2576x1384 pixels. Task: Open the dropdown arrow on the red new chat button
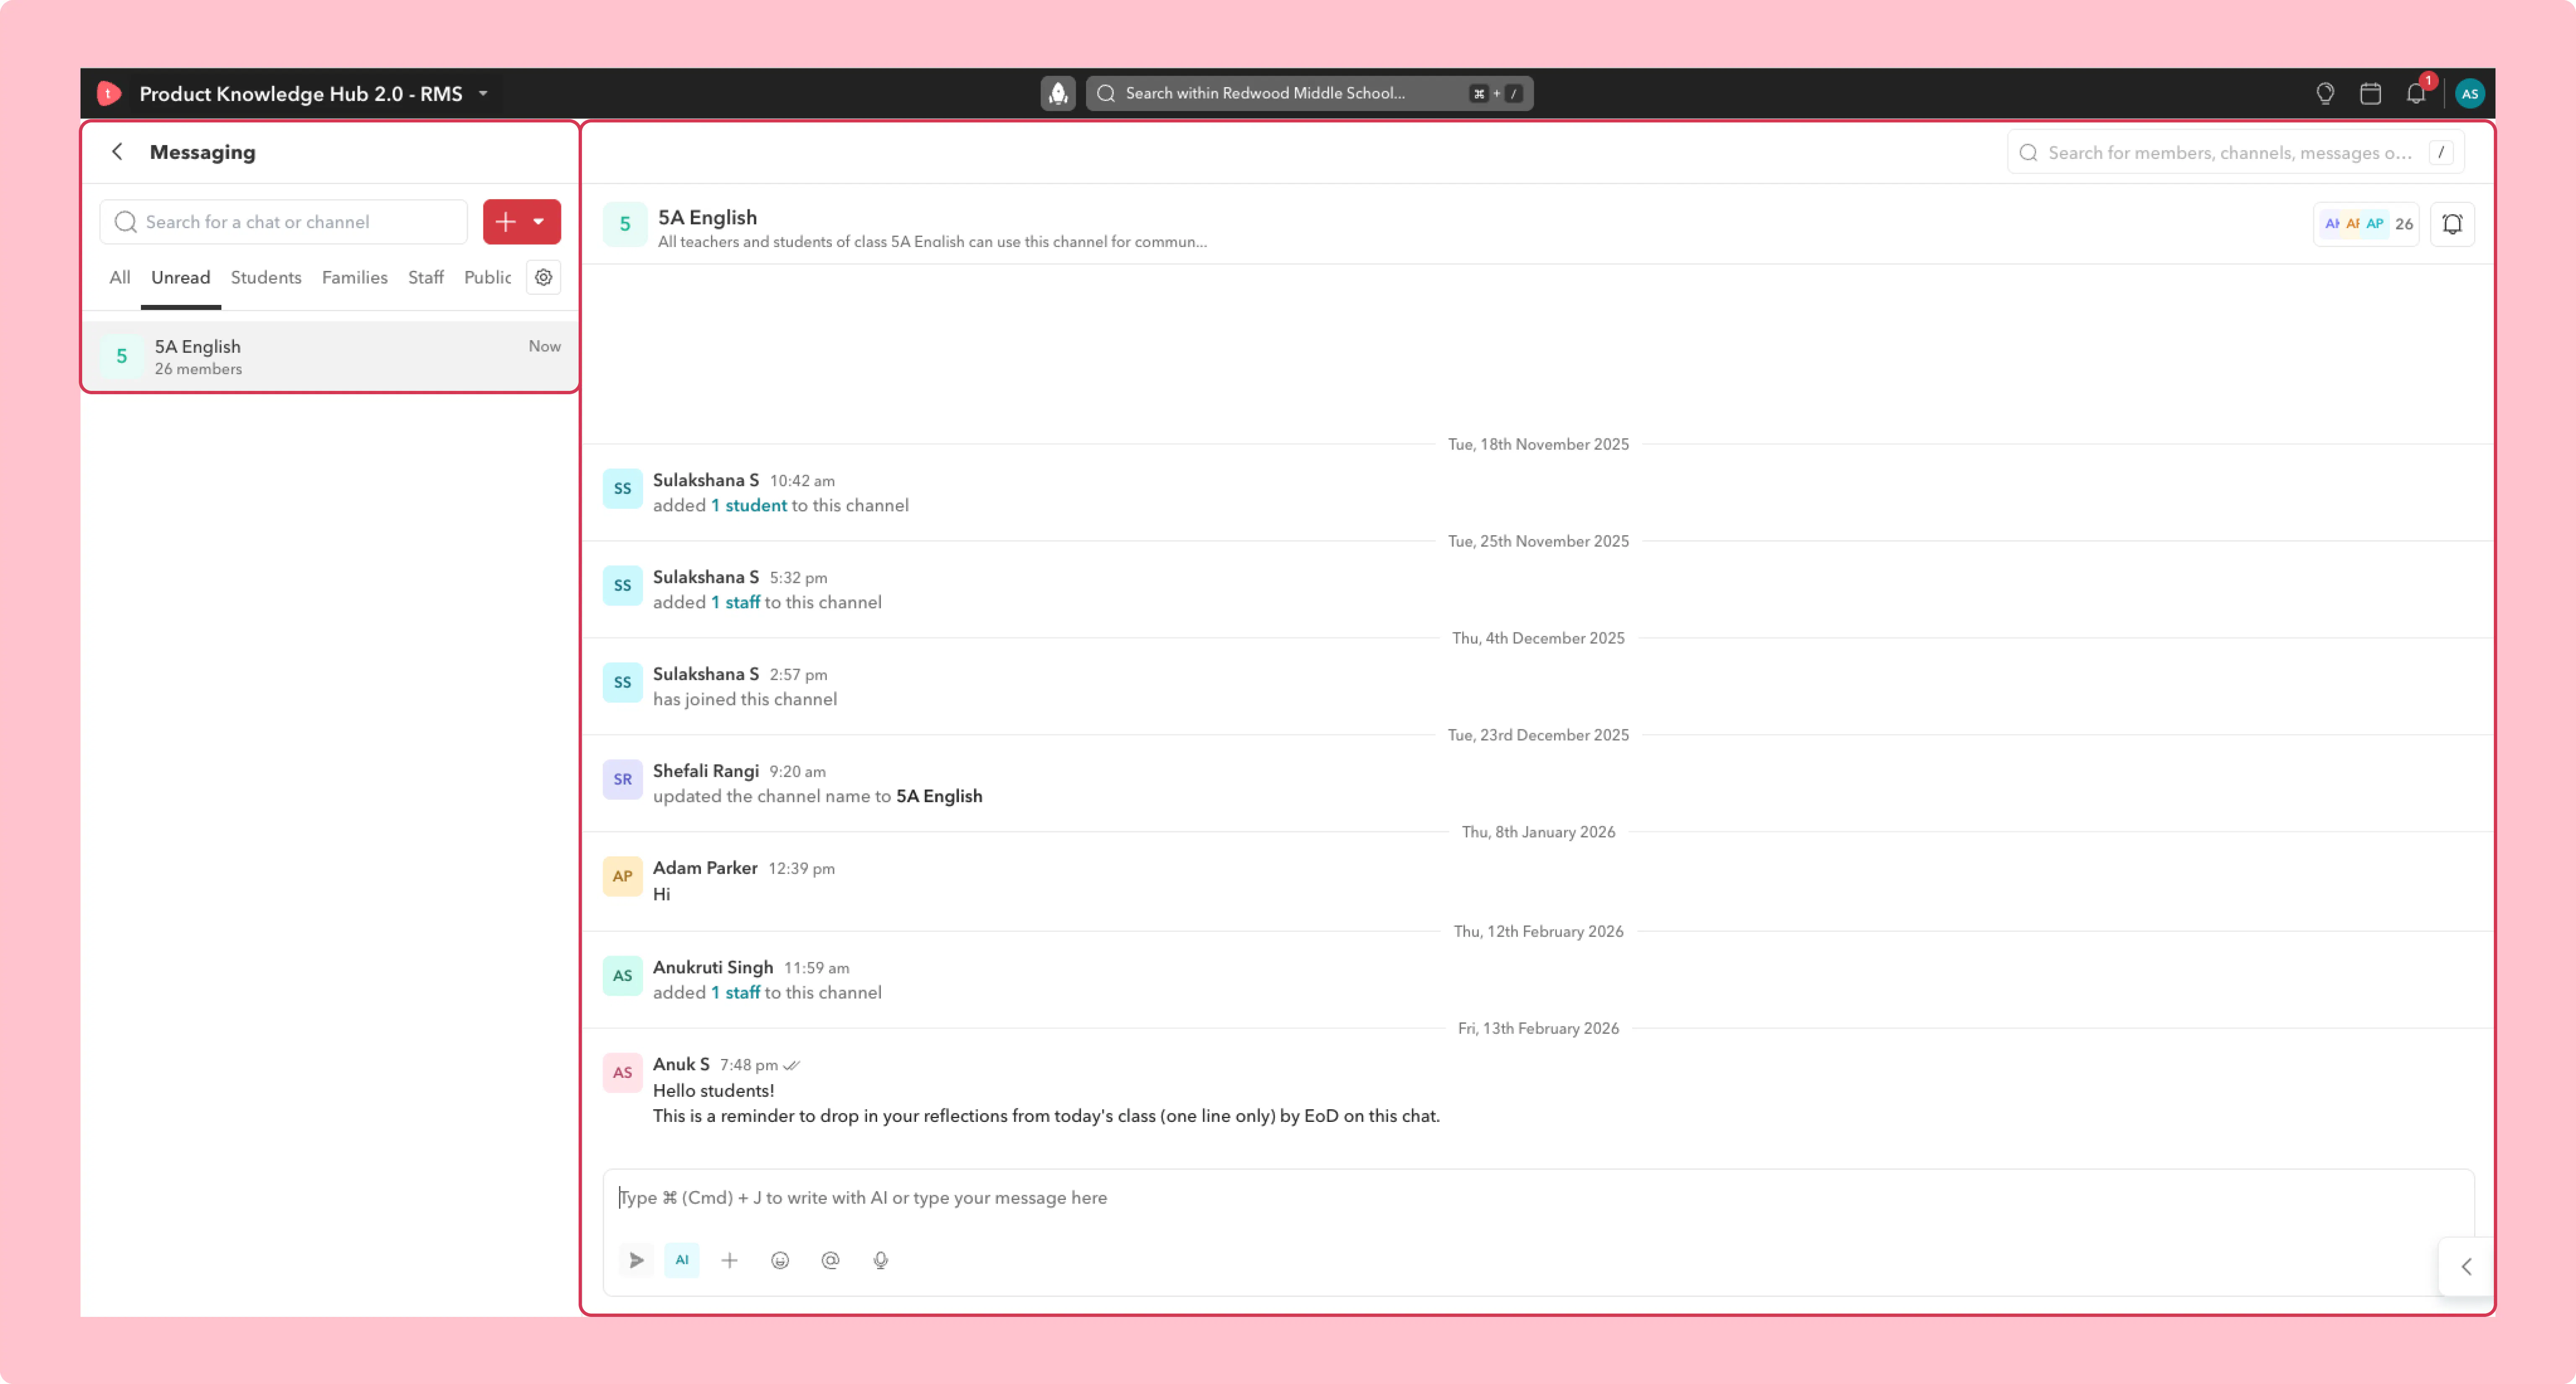pyautogui.click(x=539, y=222)
